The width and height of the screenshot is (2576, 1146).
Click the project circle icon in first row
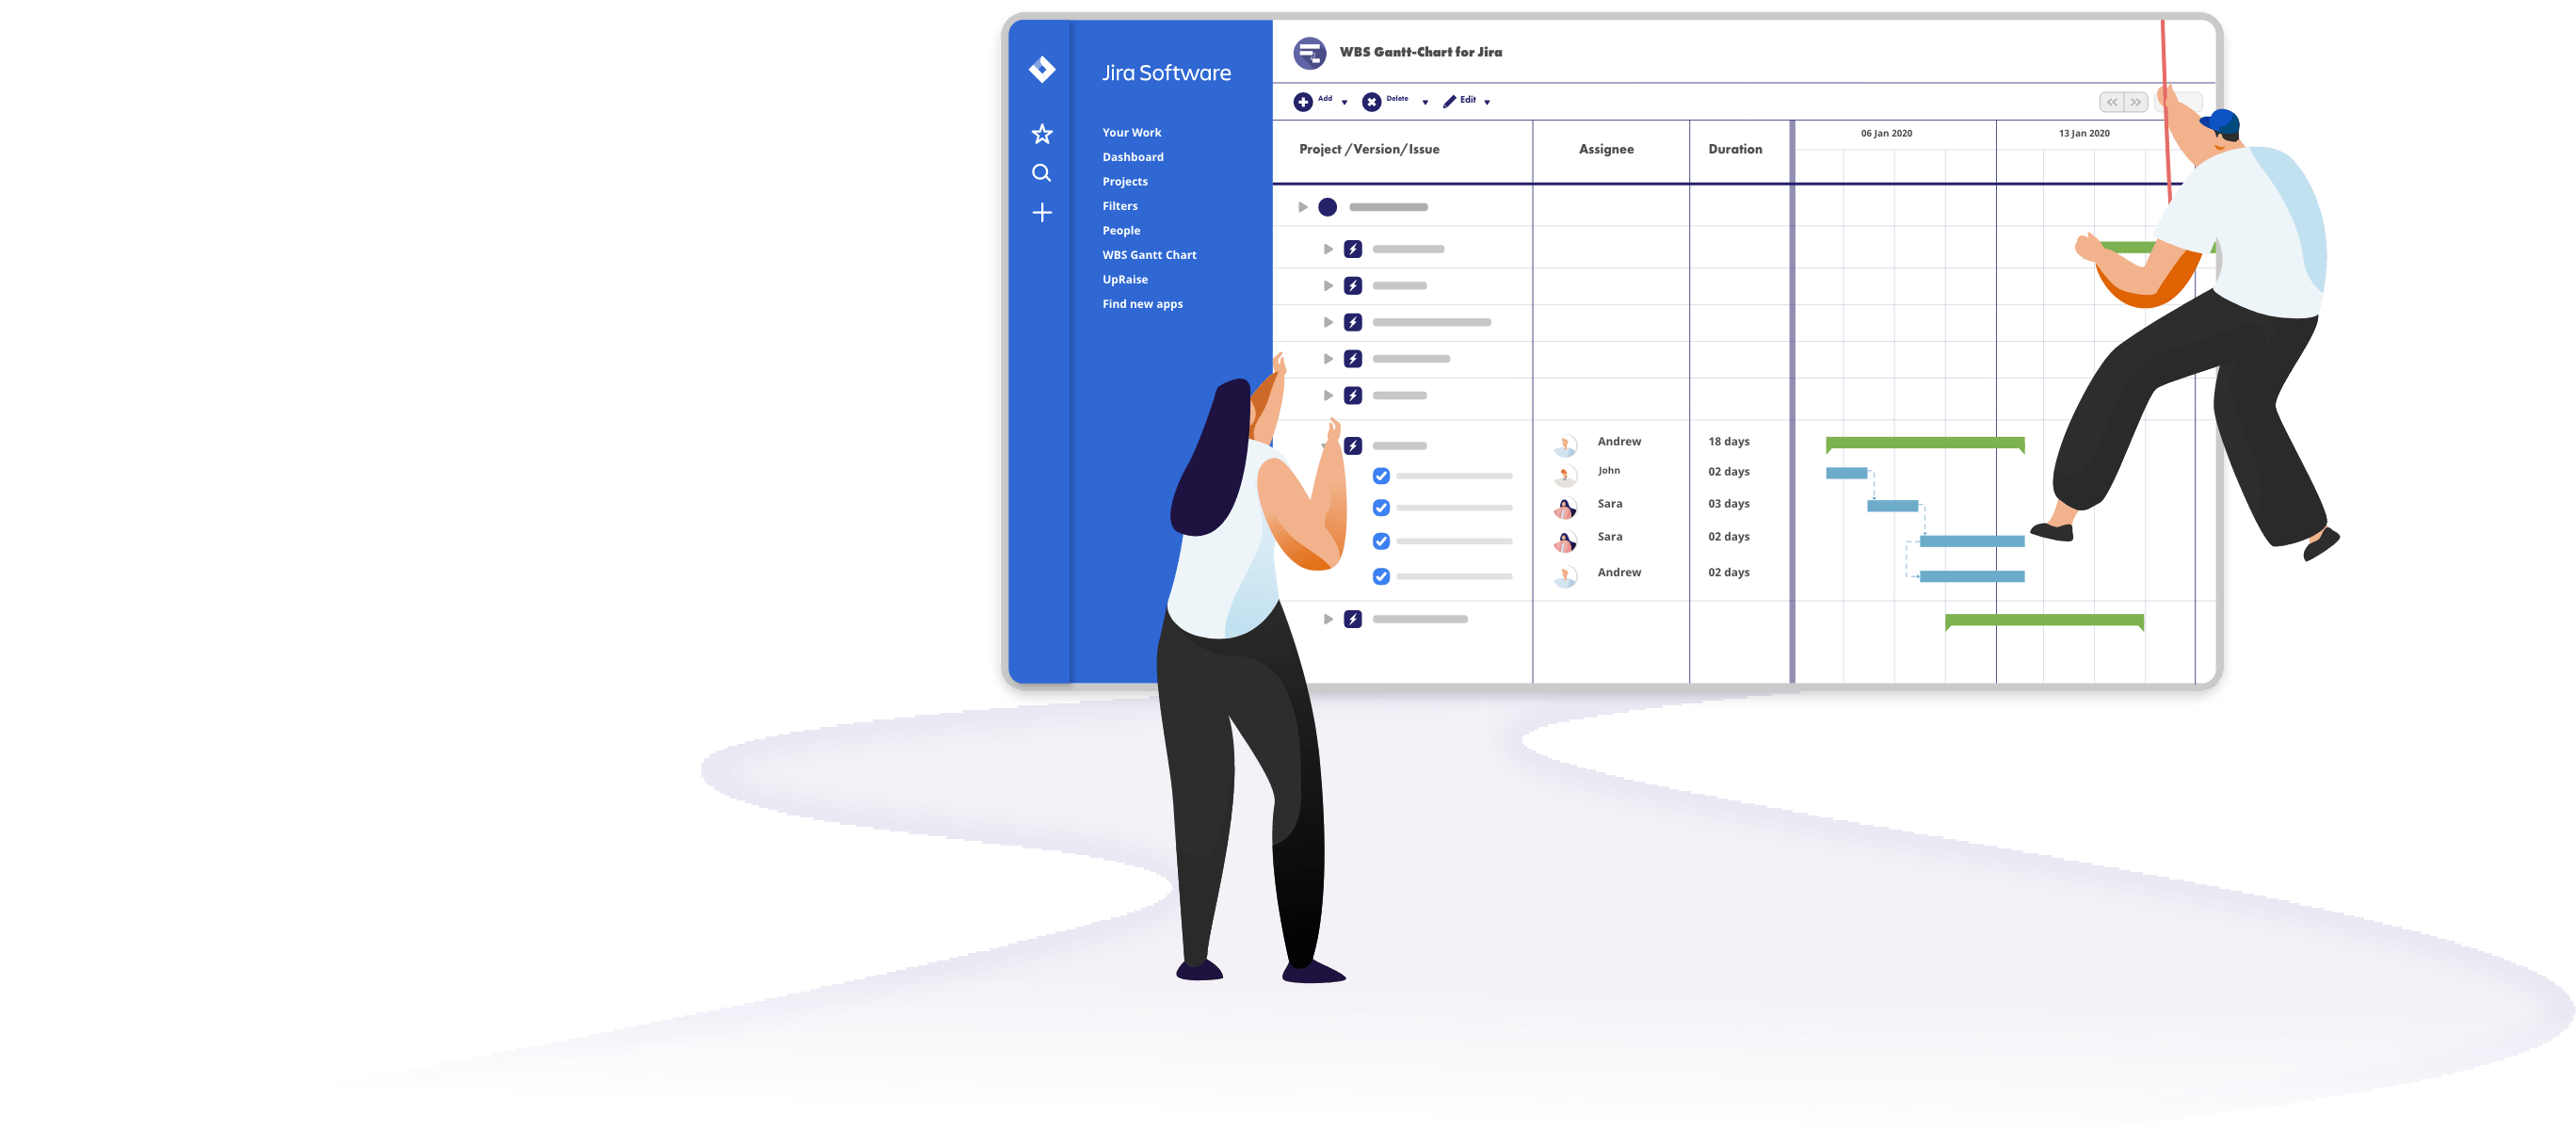tap(1327, 207)
